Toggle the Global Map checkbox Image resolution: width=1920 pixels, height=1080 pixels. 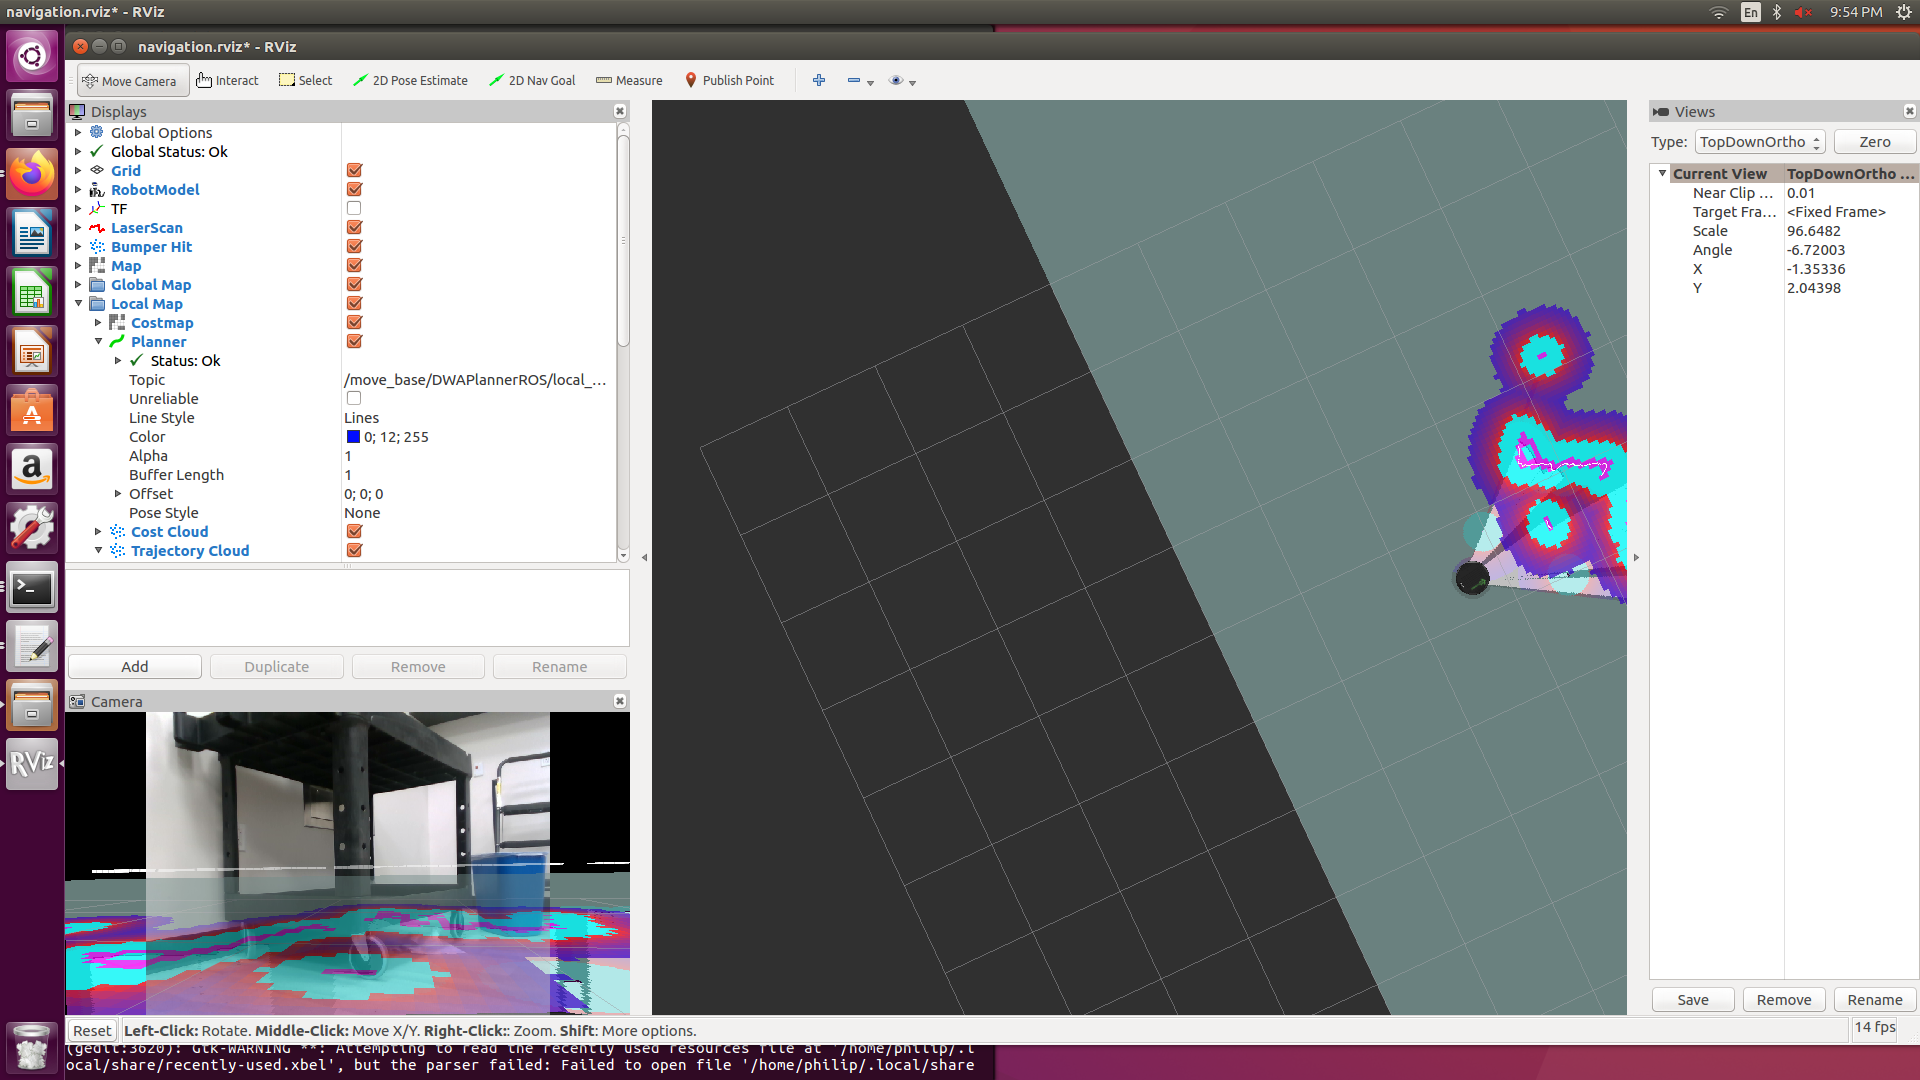coord(354,285)
